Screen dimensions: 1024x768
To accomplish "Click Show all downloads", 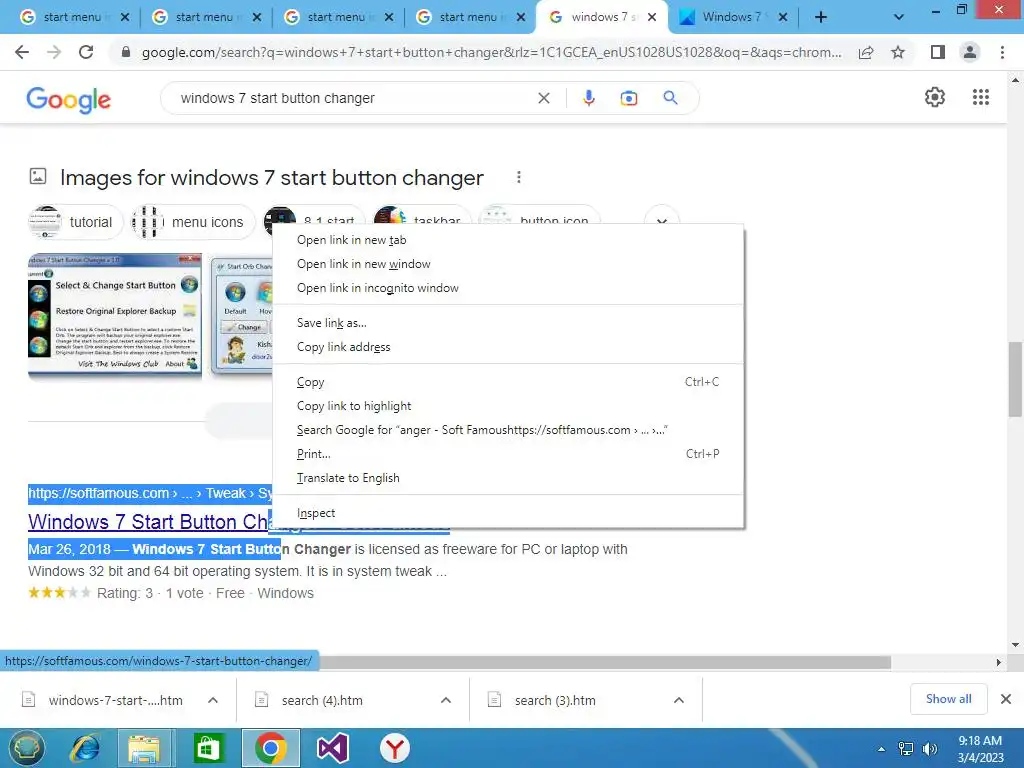I will pos(948,699).
